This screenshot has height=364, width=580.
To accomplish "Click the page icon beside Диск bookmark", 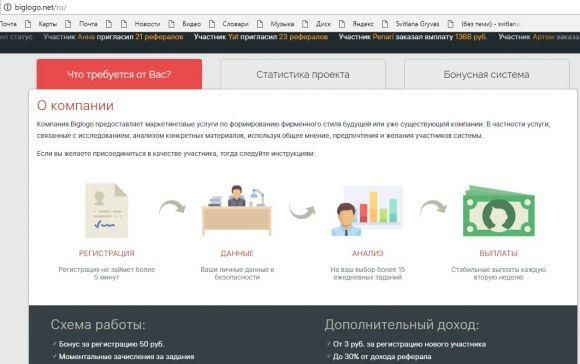I will pos(305,24).
